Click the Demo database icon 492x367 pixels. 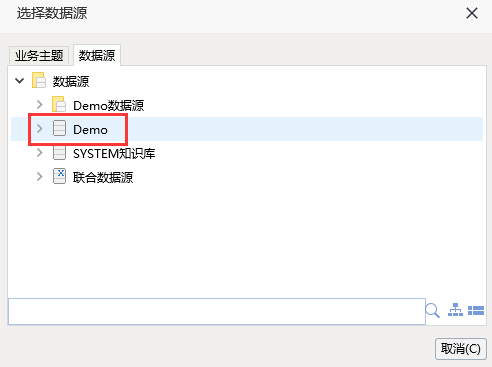pos(59,128)
